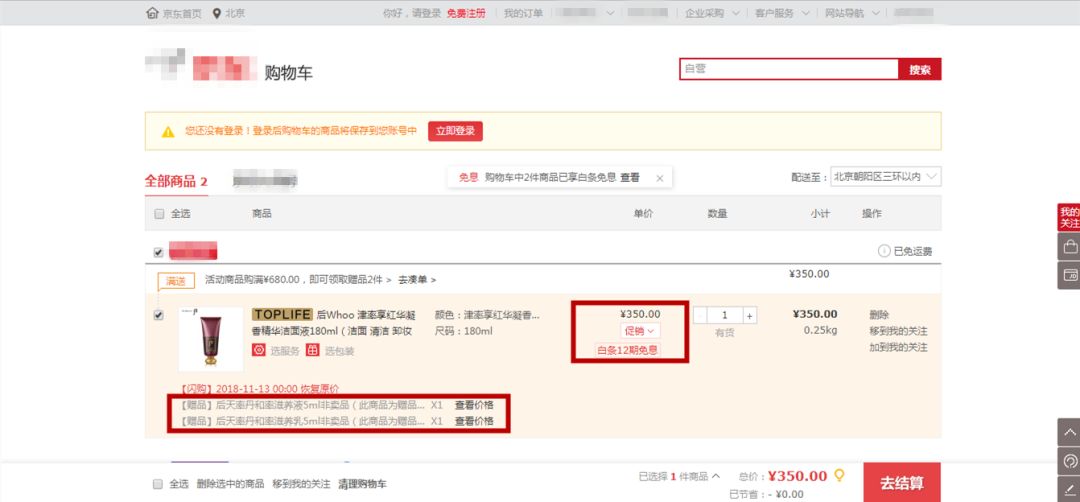Click 查看价格 for 滋养乳 gift
Viewport: 1080px width, 502px height.
tap(474, 421)
